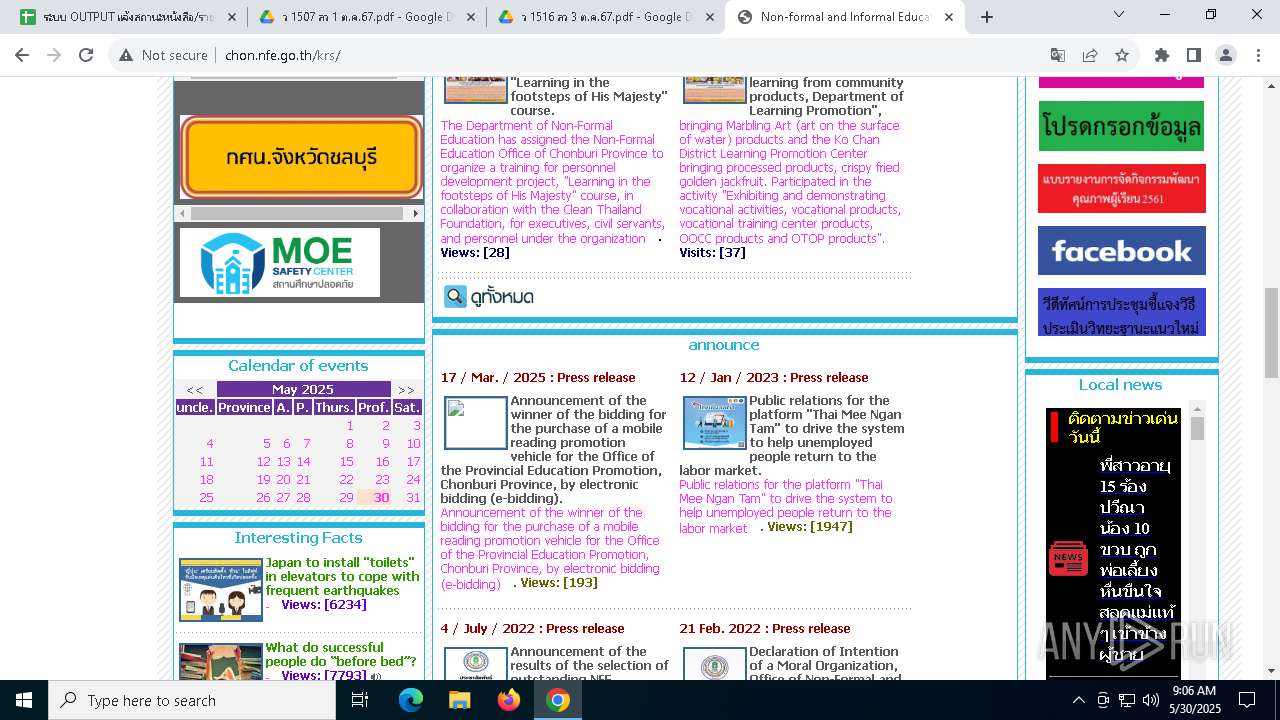Screen dimensions: 1280x720
Task: Open the Chrome three-dot menu
Action: tap(1258, 55)
